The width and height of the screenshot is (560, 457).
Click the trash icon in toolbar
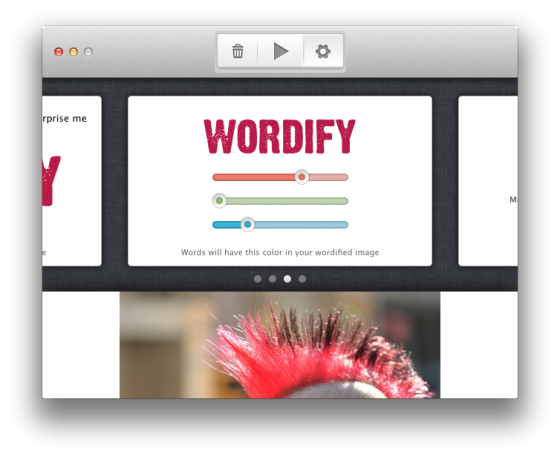click(x=238, y=51)
